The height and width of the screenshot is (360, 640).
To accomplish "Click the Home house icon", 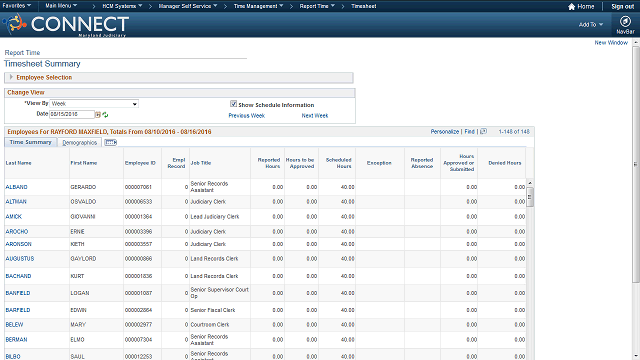I will 571,7.
